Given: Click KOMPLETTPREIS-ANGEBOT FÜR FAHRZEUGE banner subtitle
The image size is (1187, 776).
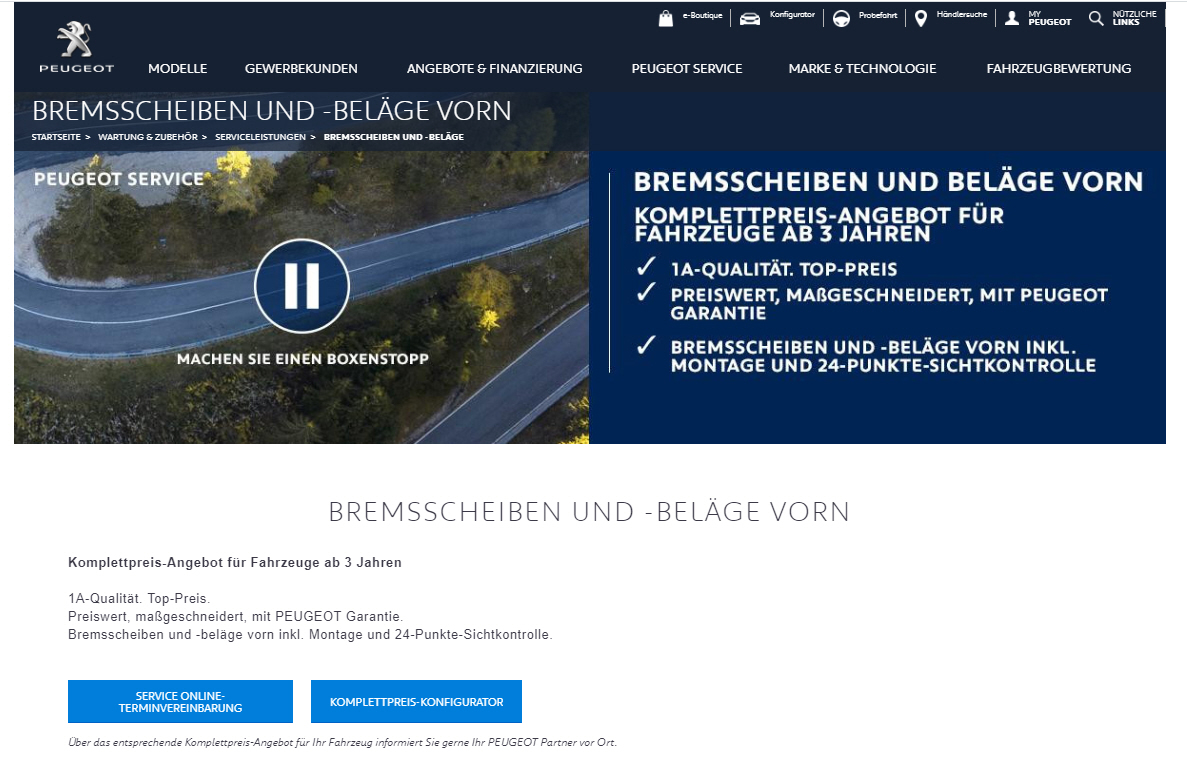Looking at the screenshot, I should pos(819,225).
